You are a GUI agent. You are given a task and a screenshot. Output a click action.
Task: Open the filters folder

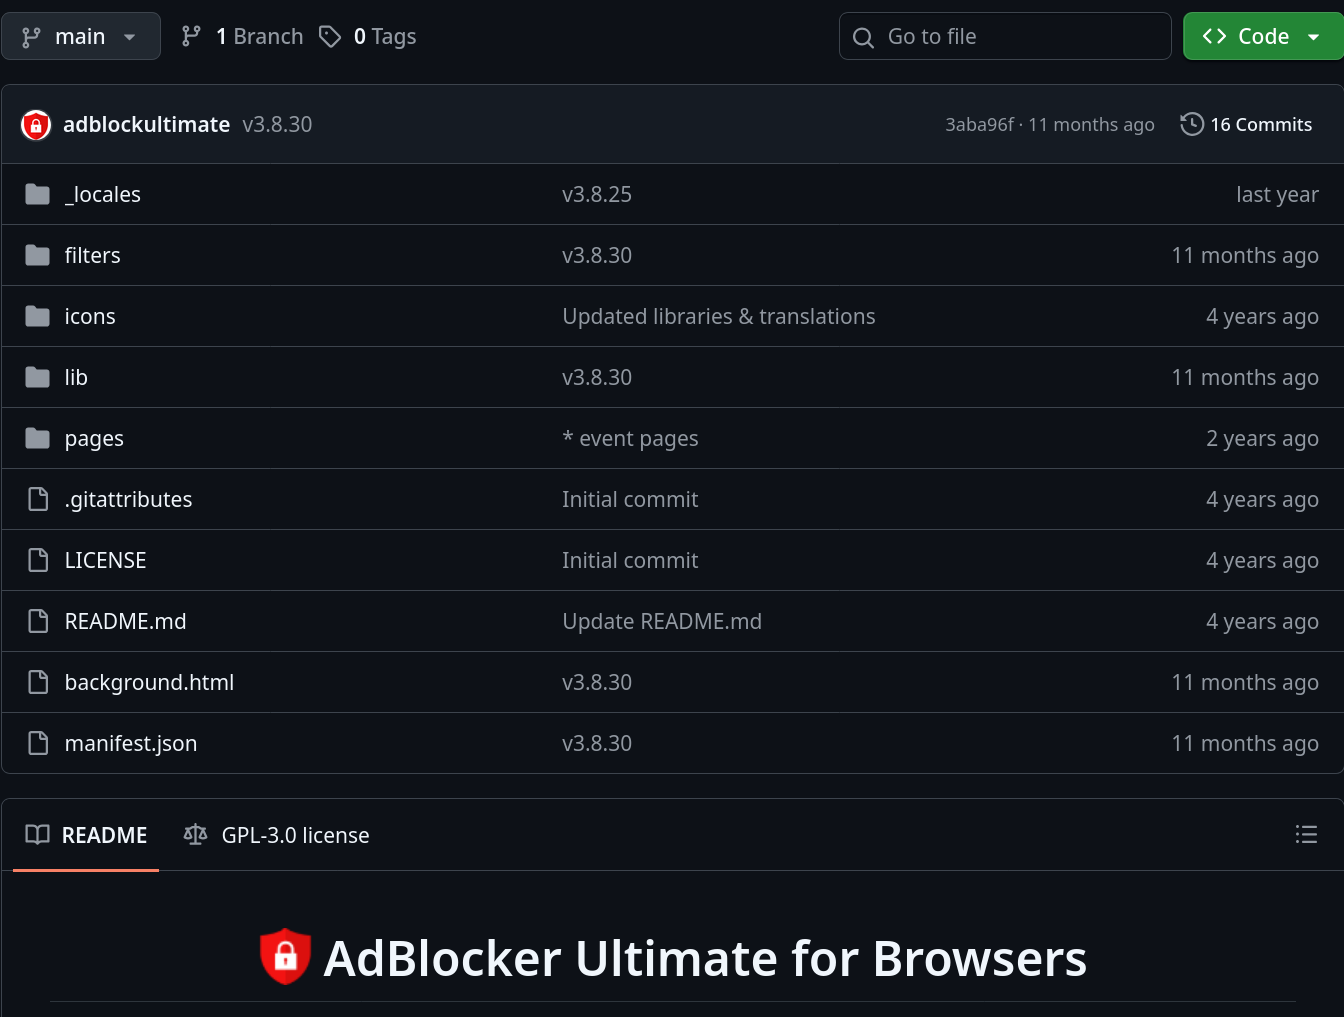pyautogui.click(x=92, y=256)
